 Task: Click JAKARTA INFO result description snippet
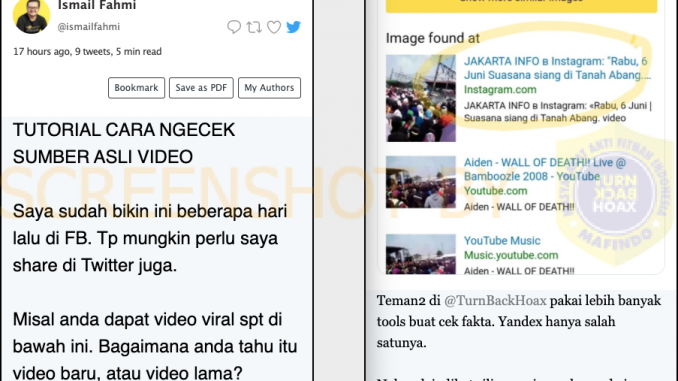(x=558, y=112)
